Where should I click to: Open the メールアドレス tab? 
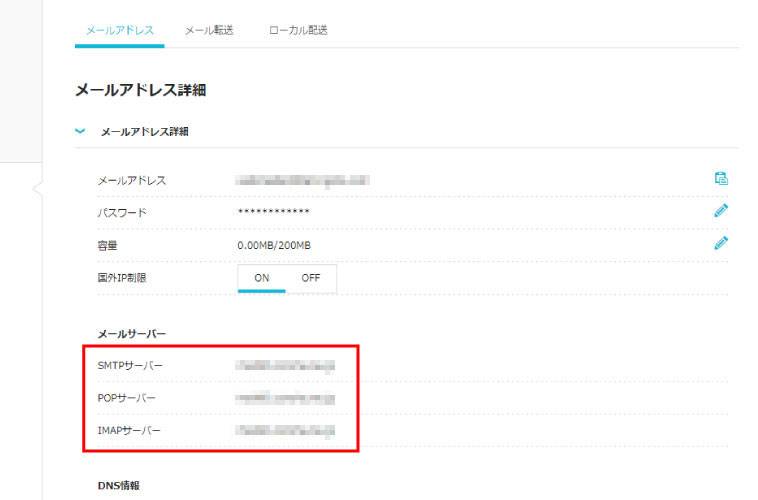point(119,30)
